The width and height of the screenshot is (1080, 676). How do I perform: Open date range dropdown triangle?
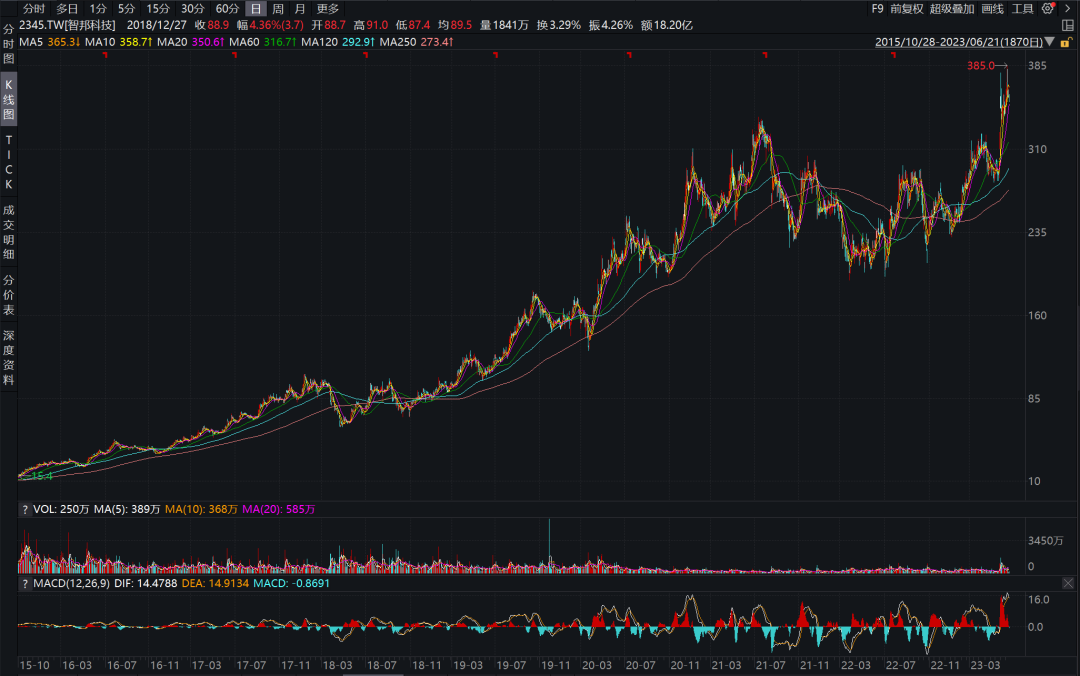click(1049, 42)
